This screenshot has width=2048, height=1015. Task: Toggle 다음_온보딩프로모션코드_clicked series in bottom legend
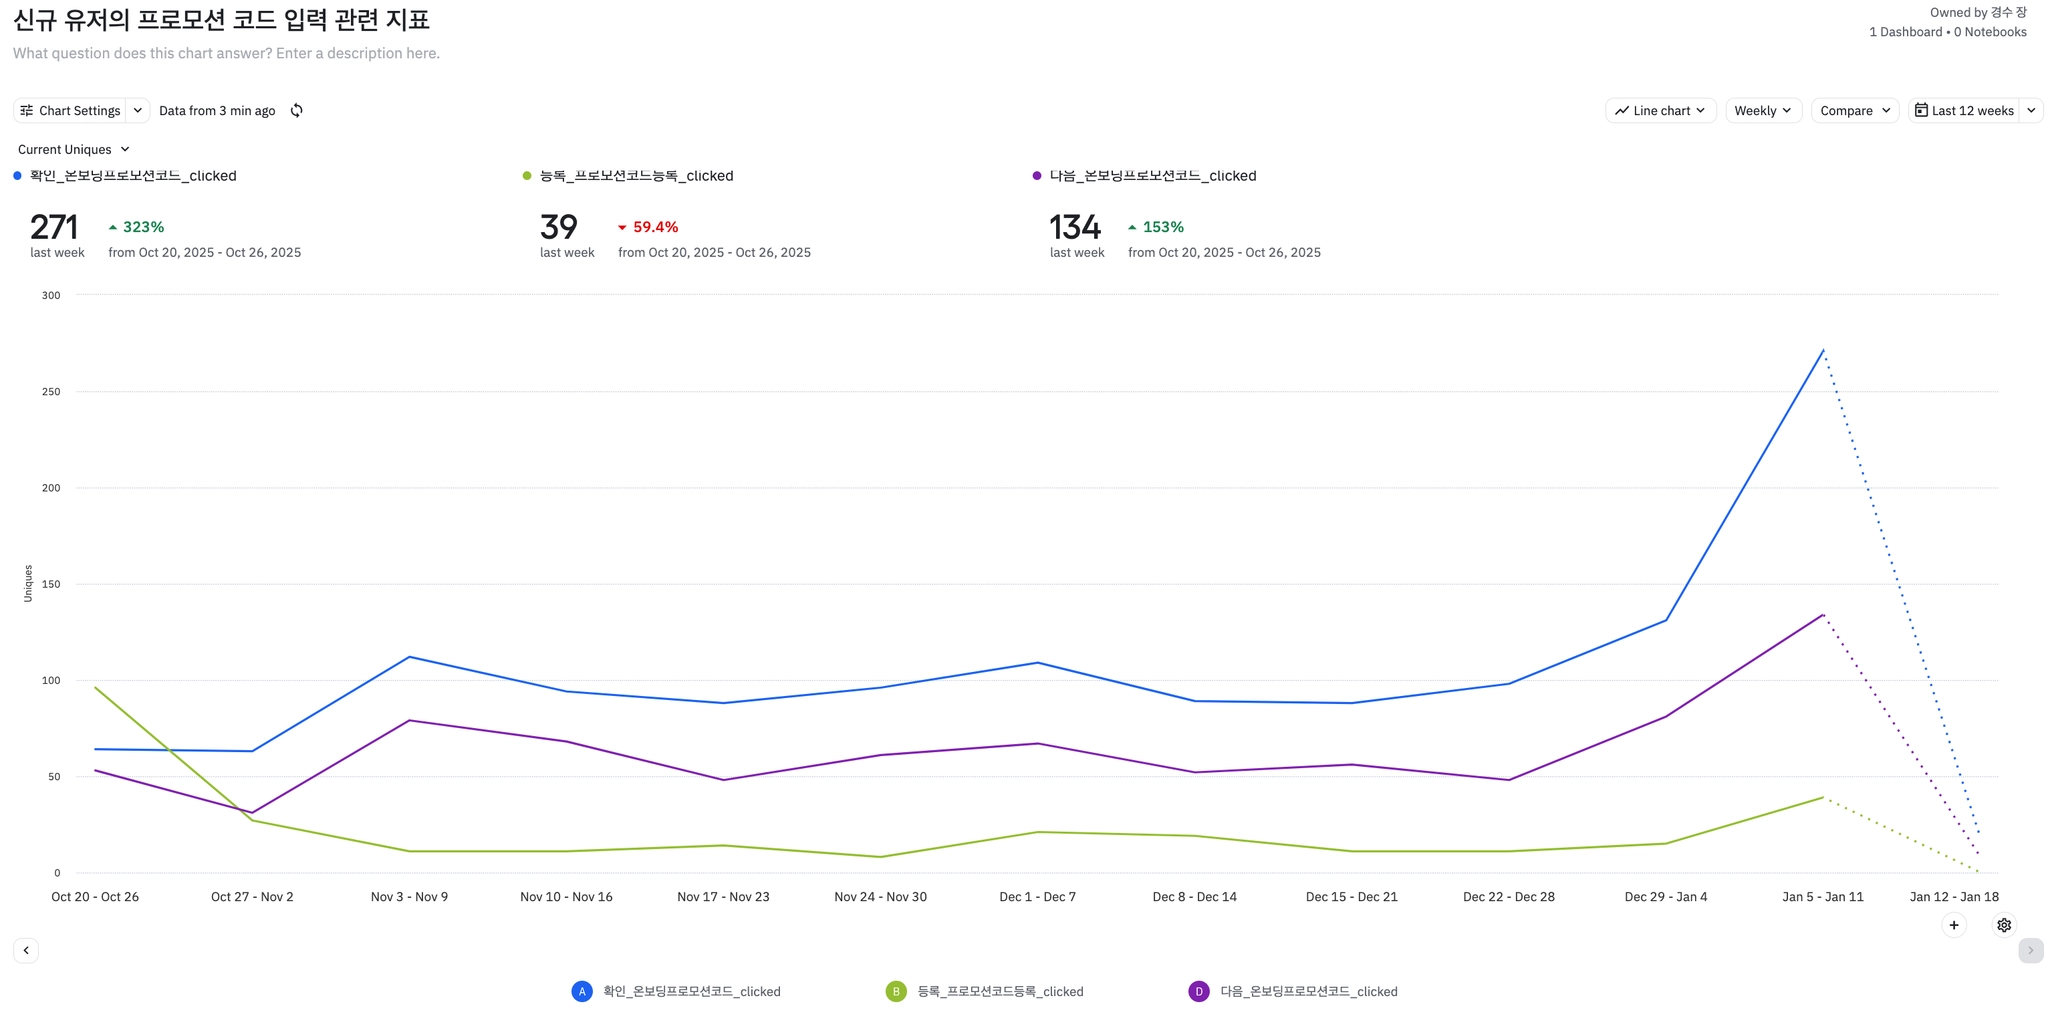(x=1308, y=992)
